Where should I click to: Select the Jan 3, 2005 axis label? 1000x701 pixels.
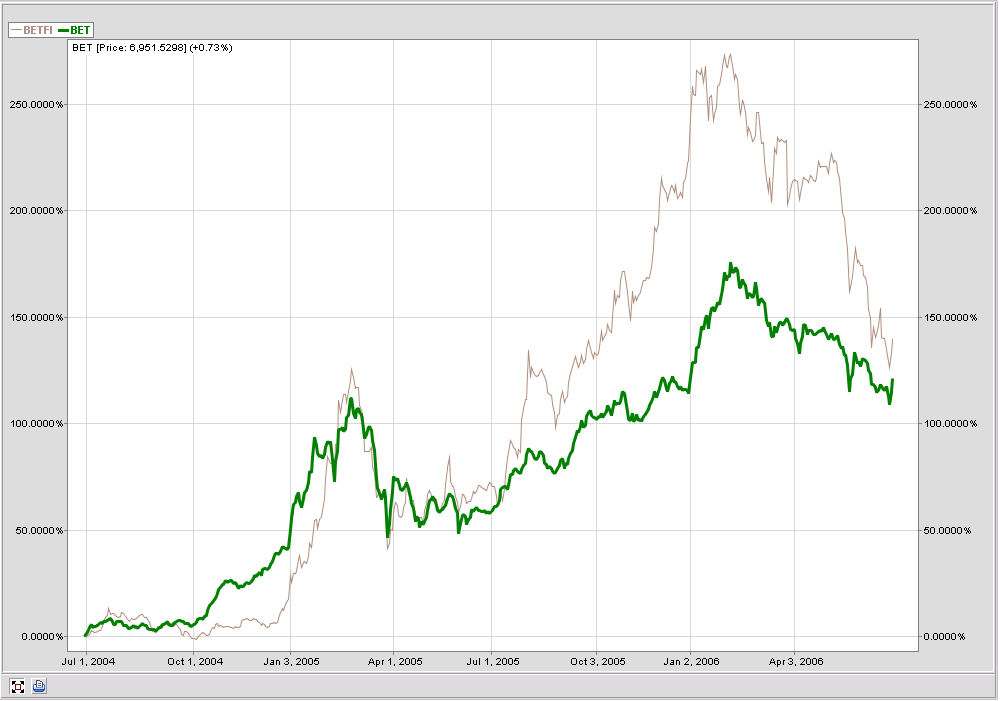point(291,661)
